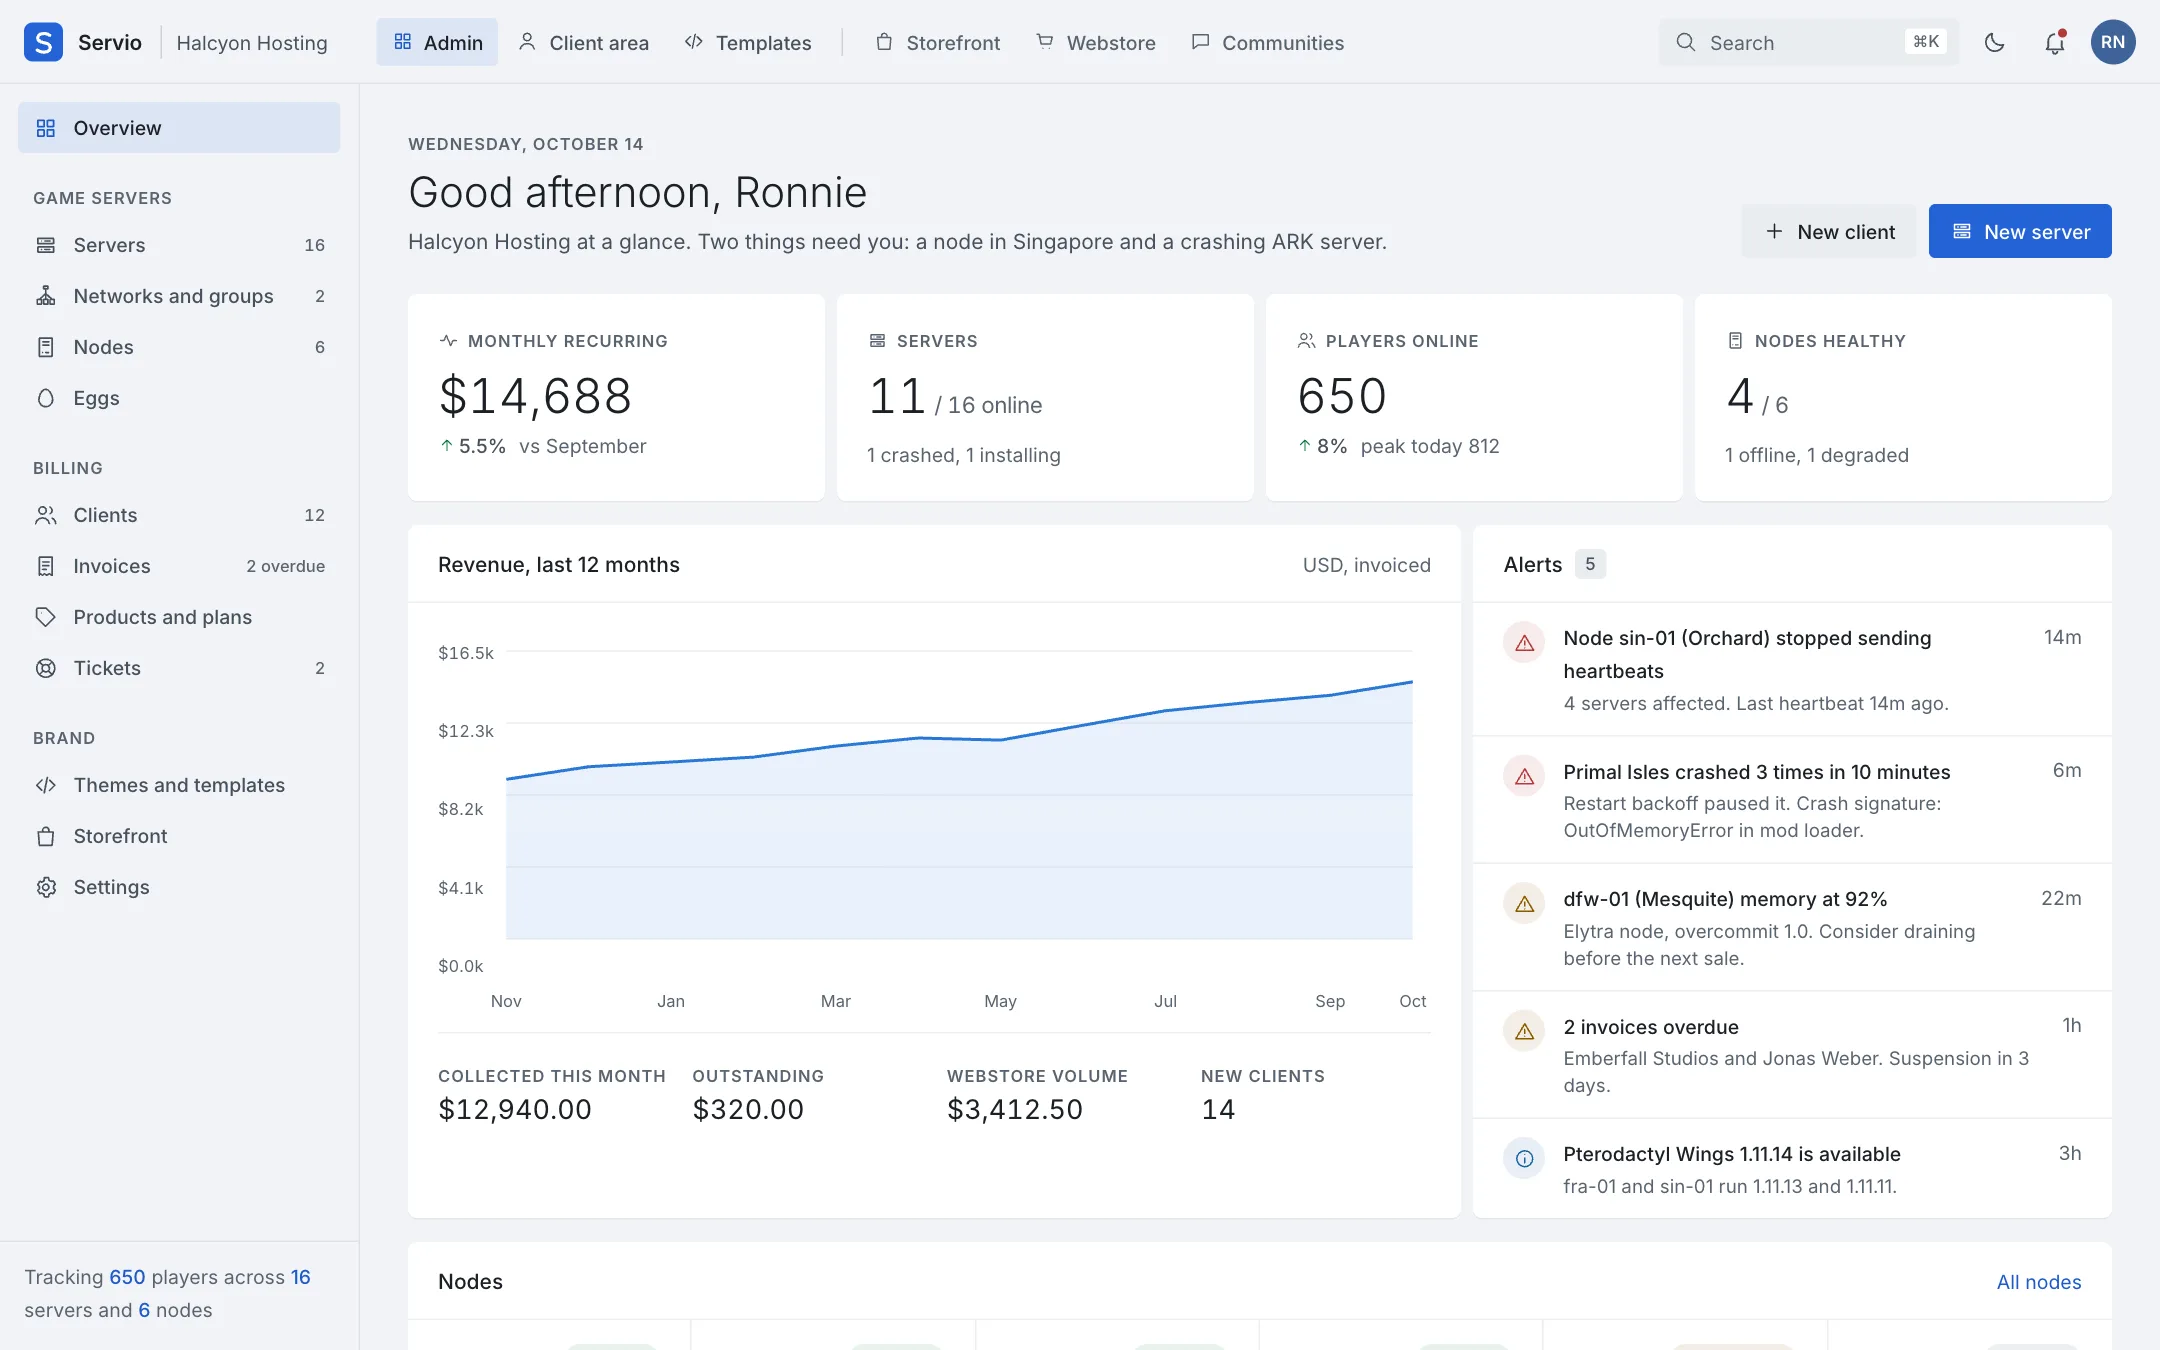Image resolution: width=2160 pixels, height=1350 pixels.
Task: Click the Servers 11 / 16 online card
Action: (x=1045, y=397)
